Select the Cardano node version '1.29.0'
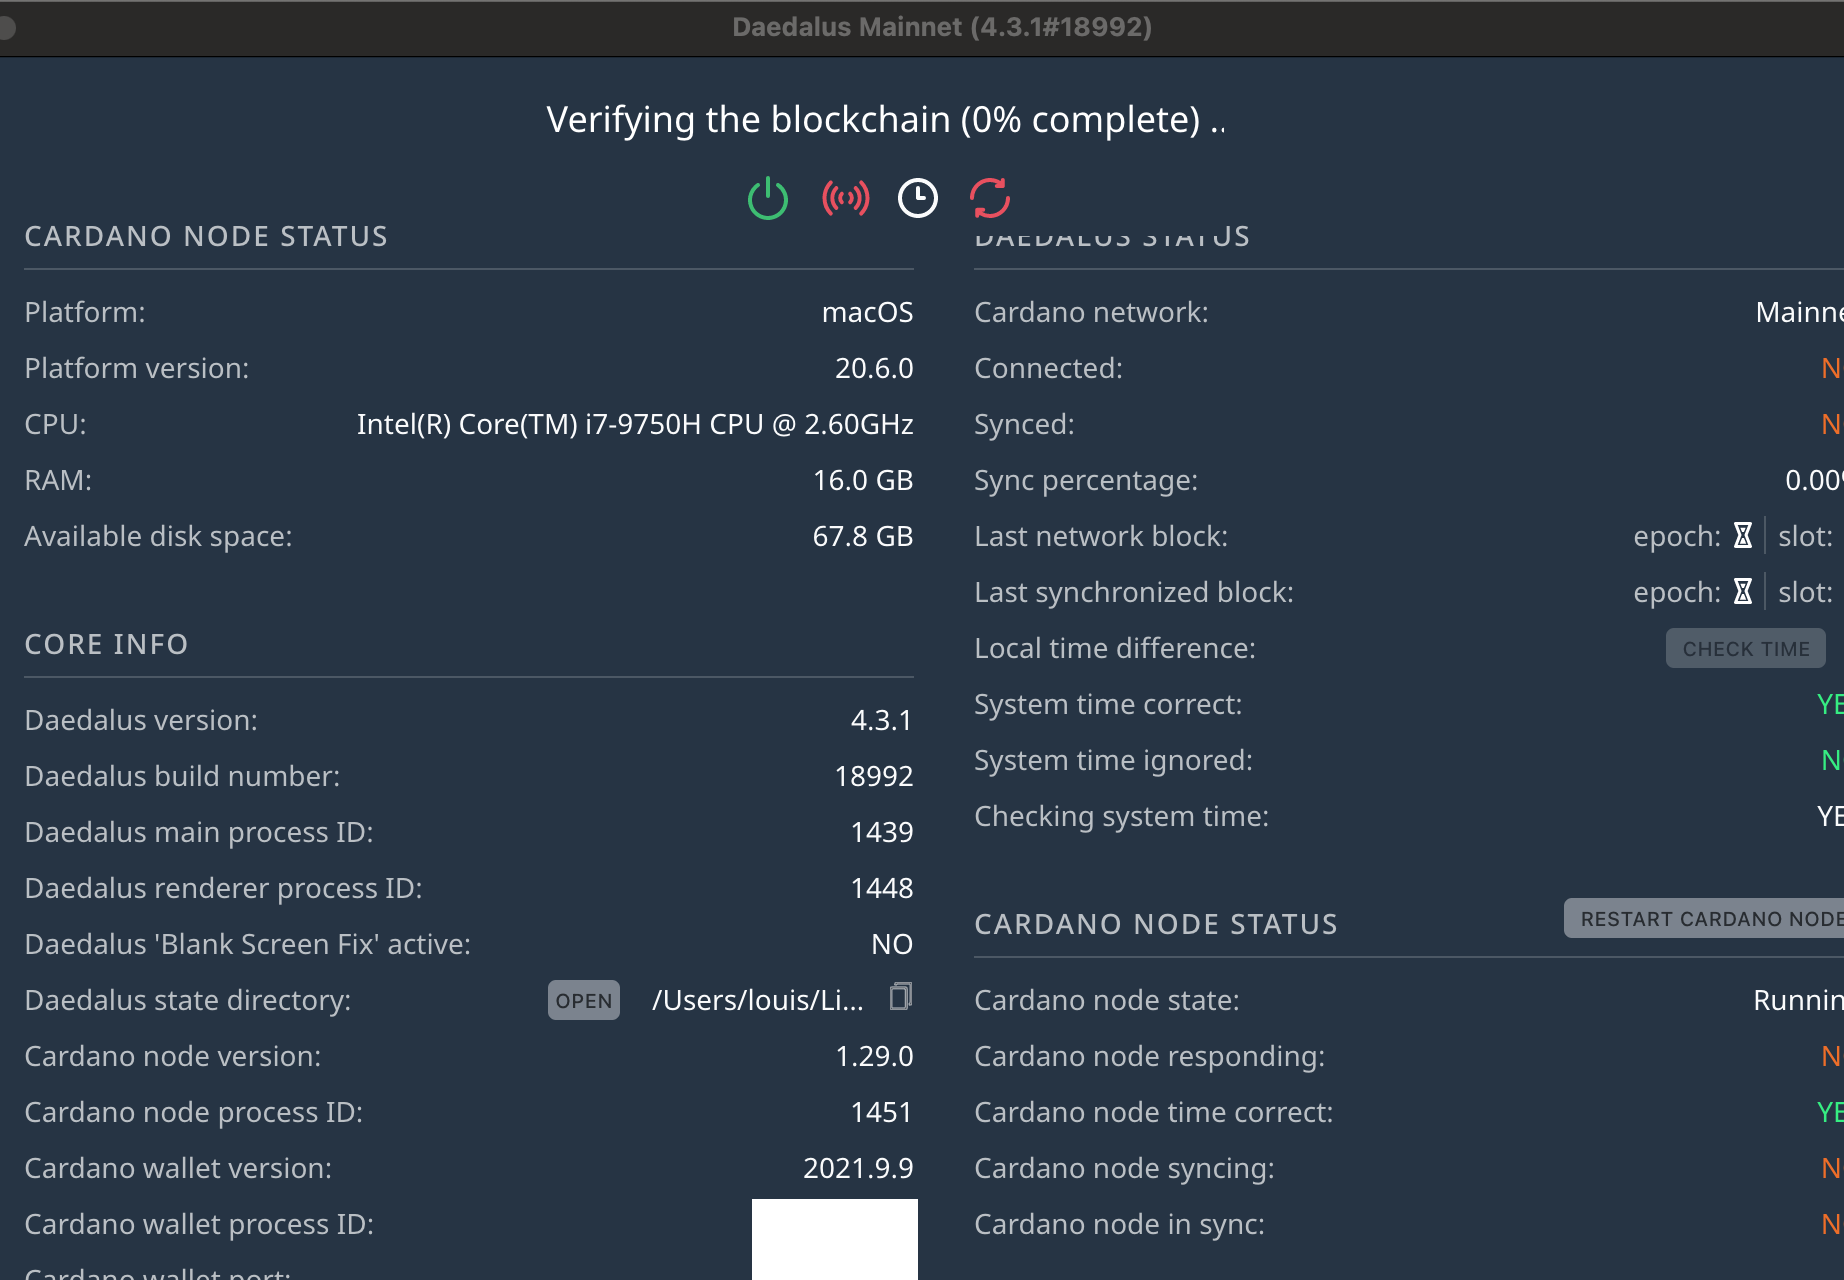Screen dimensions: 1844x1280 (874, 1056)
